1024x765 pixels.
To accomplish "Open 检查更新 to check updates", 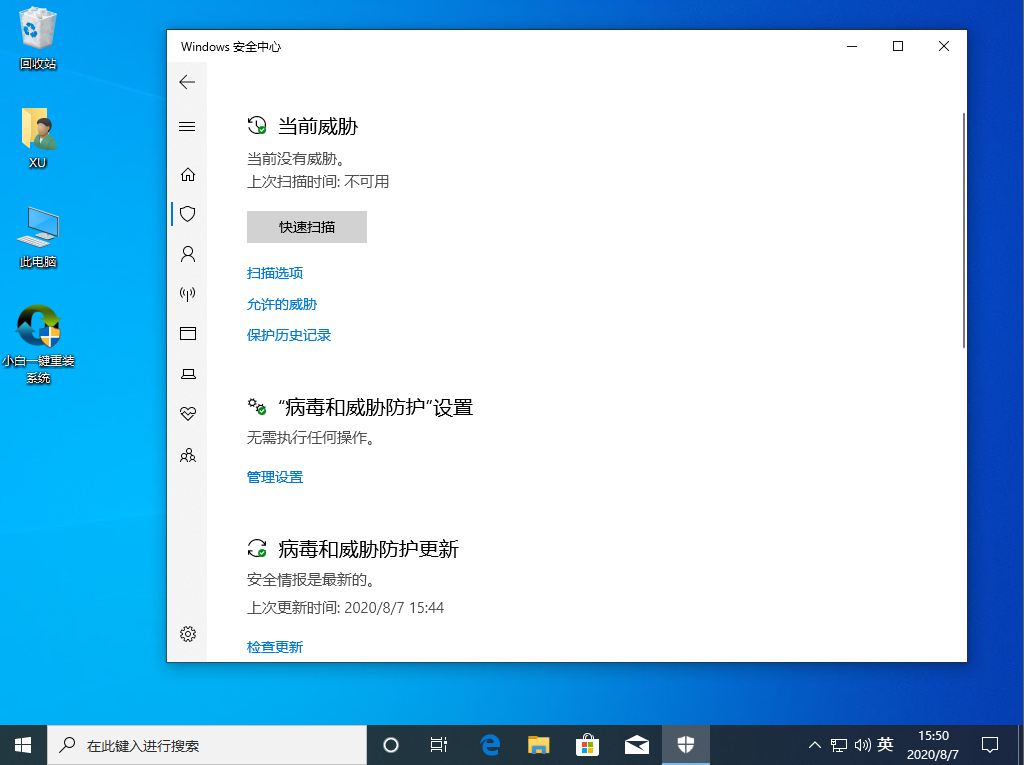I will (x=274, y=646).
